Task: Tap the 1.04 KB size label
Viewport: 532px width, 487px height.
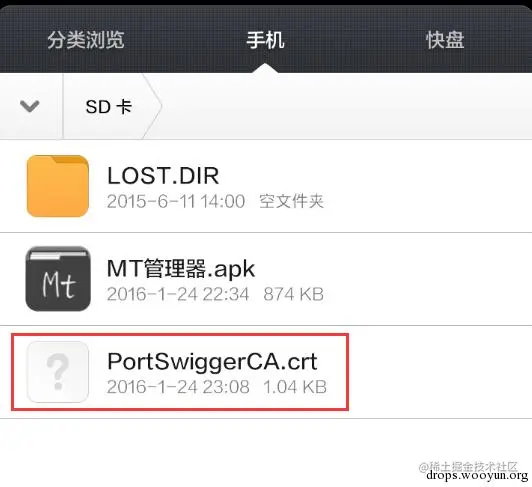Action: 295,387
